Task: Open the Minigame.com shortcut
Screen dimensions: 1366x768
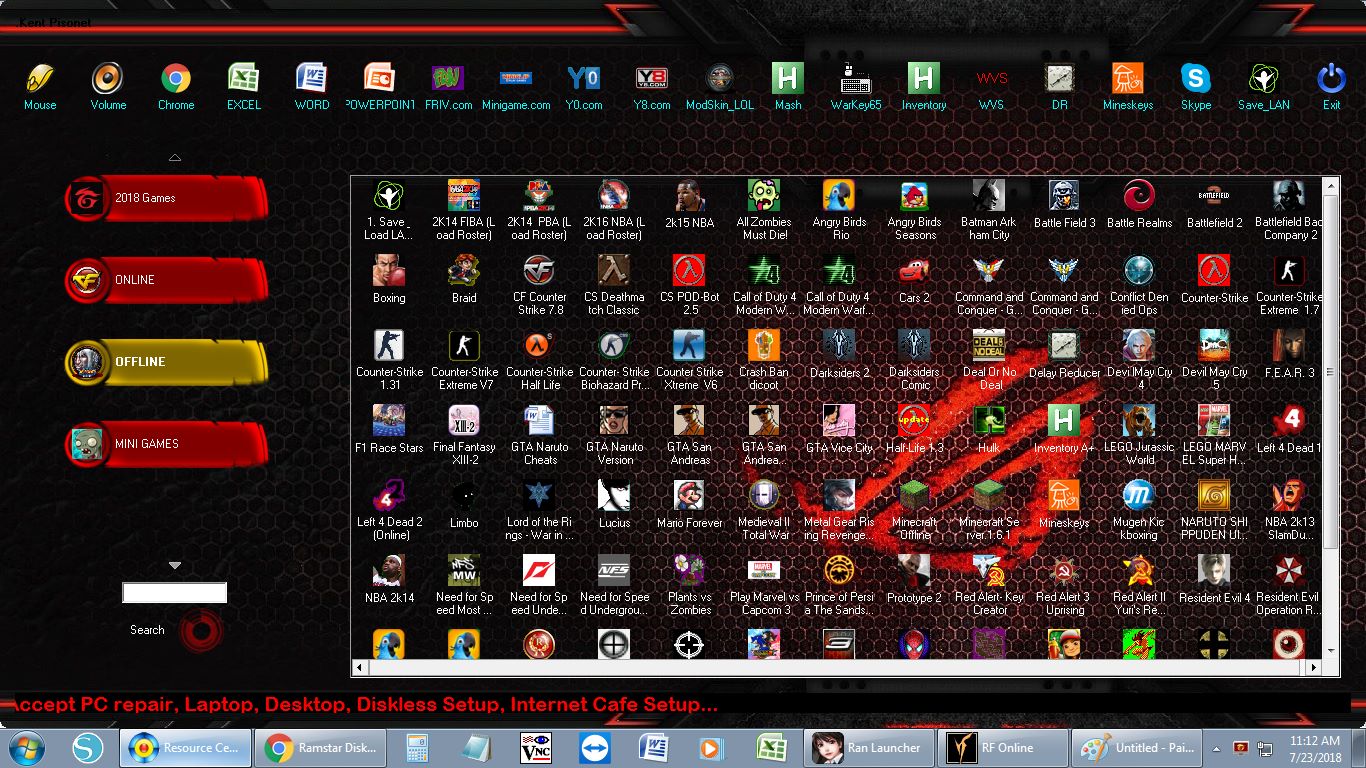Action: (x=516, y=86)
